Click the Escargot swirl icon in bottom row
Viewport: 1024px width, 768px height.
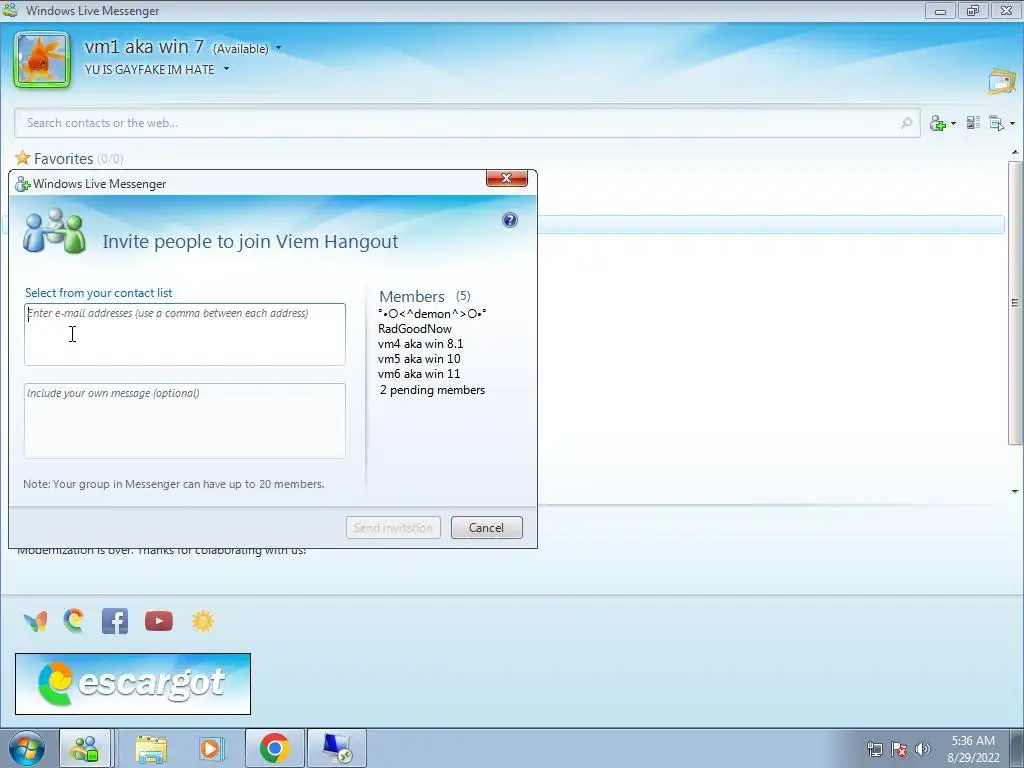point(74,620)
